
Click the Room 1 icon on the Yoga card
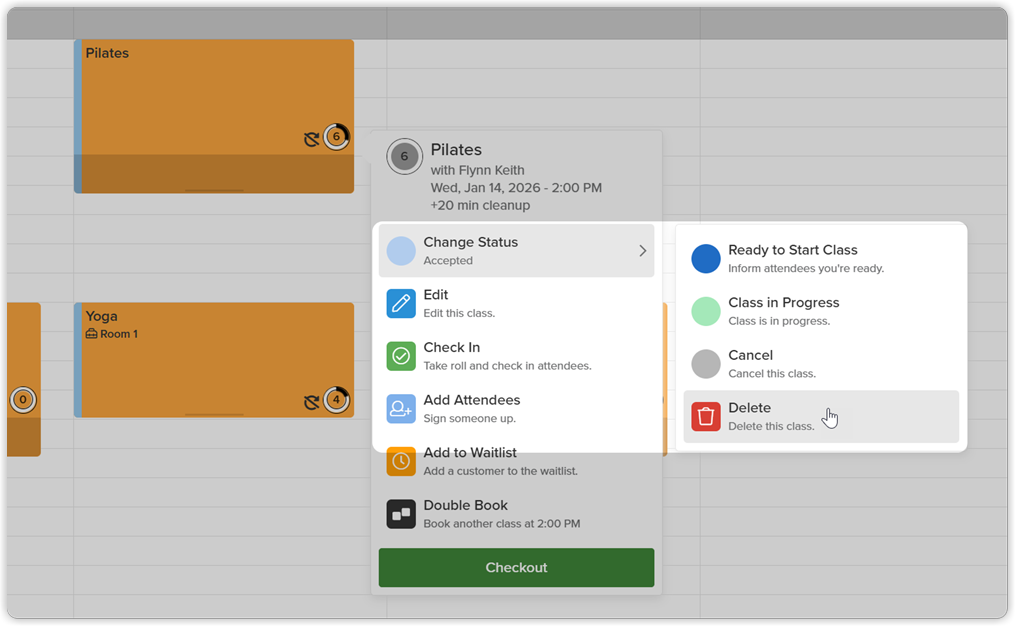(x=91, y=334)
